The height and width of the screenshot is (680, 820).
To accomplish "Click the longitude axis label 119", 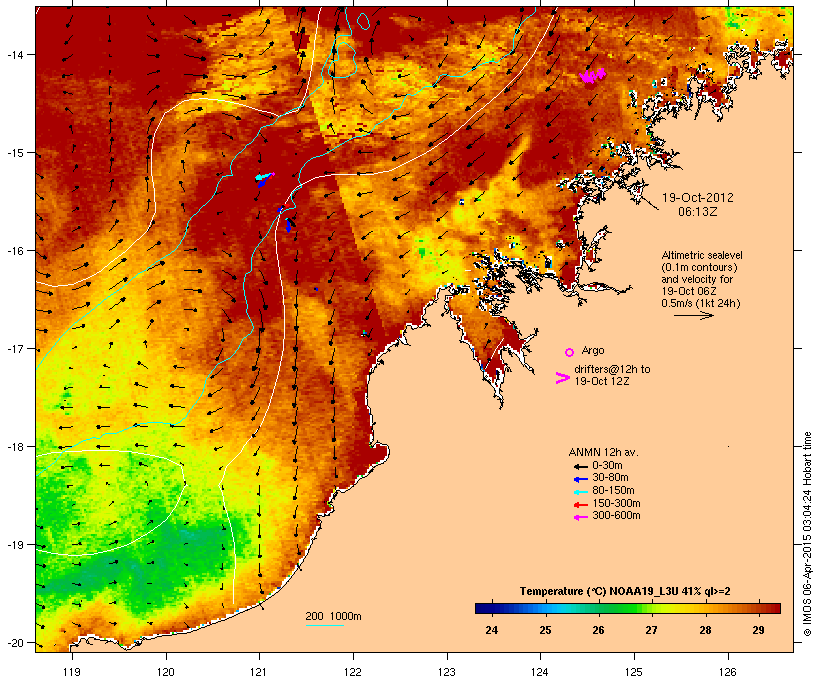I will pos(72,672).
